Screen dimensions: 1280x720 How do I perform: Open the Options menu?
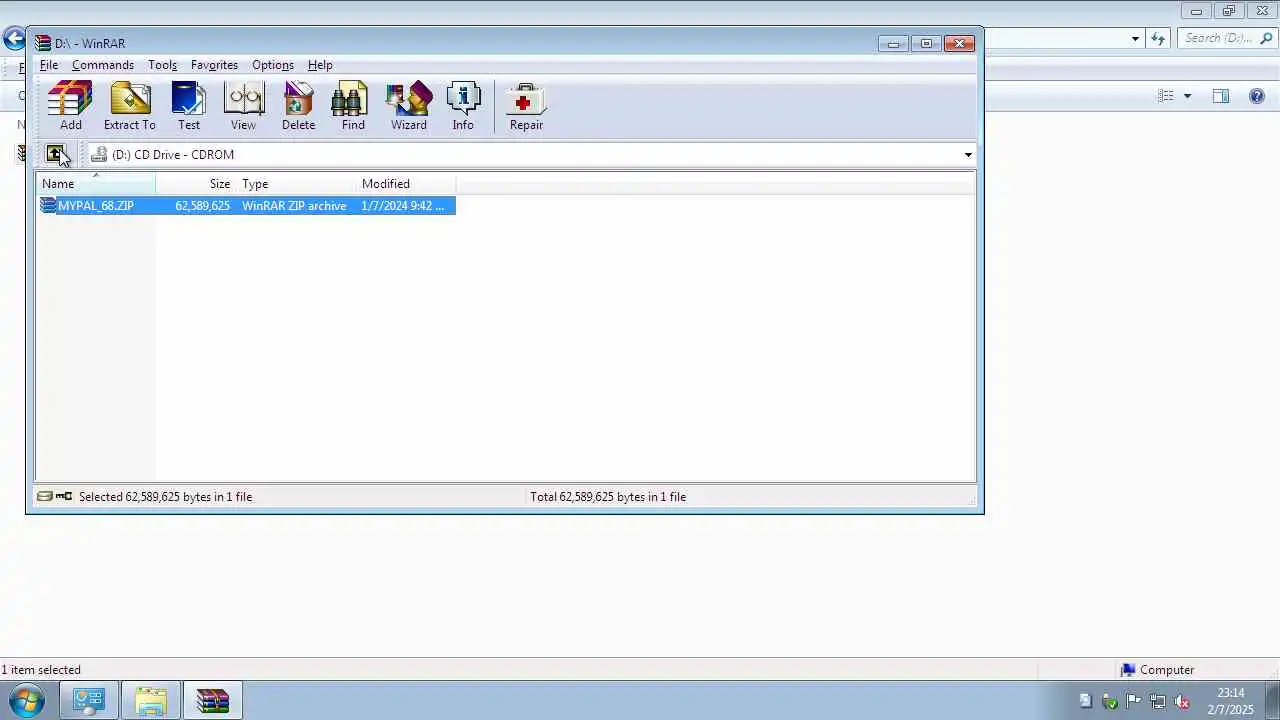tap(273, 65)
